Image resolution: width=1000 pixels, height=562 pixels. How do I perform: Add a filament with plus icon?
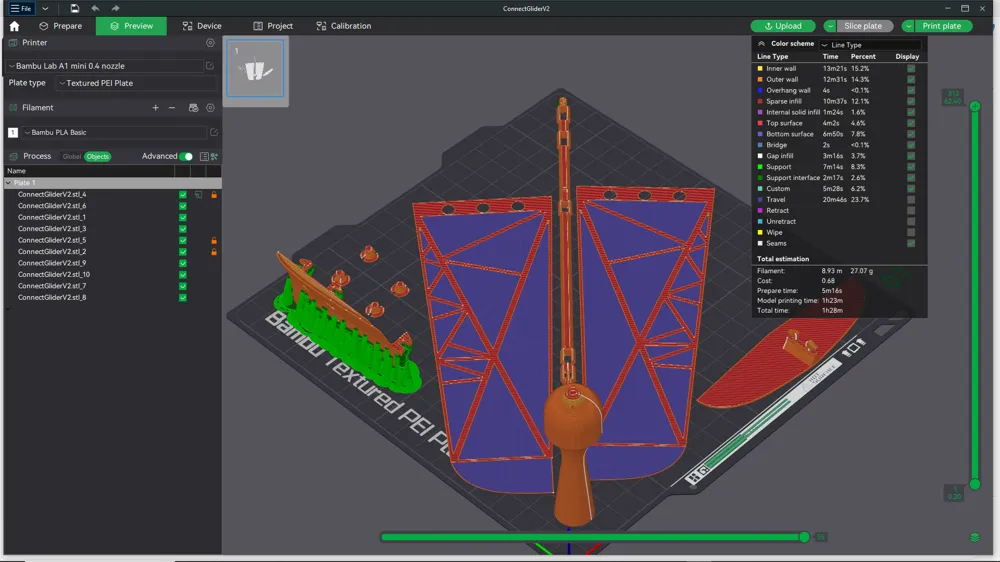pos(156,108)
